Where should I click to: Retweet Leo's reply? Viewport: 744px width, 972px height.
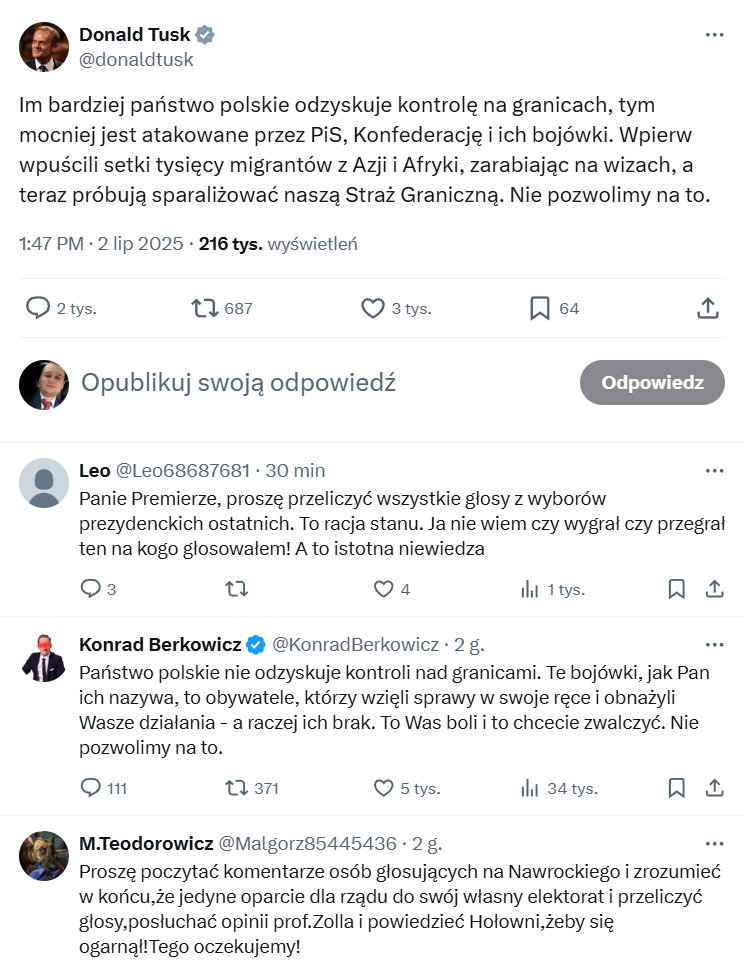tap(237, 589)
